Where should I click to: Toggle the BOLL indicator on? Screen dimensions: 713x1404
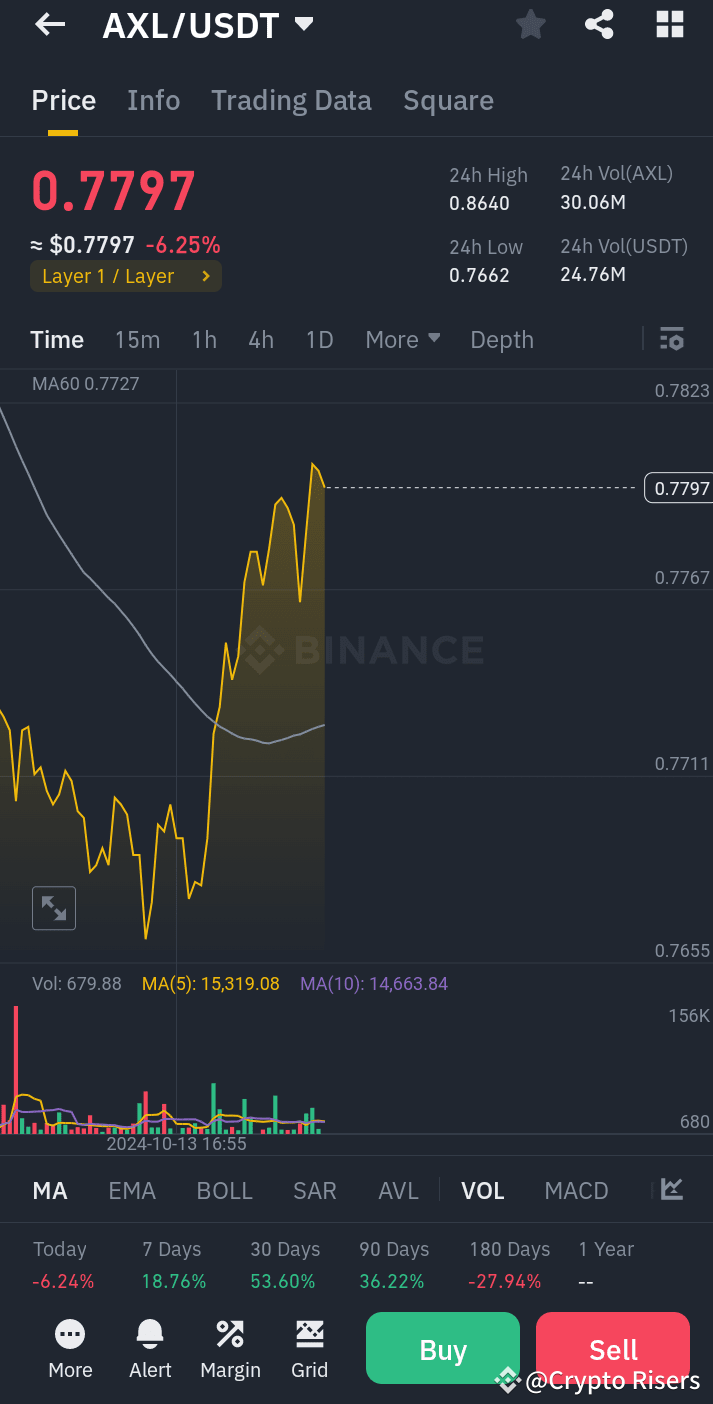[x=224, y=1190]
